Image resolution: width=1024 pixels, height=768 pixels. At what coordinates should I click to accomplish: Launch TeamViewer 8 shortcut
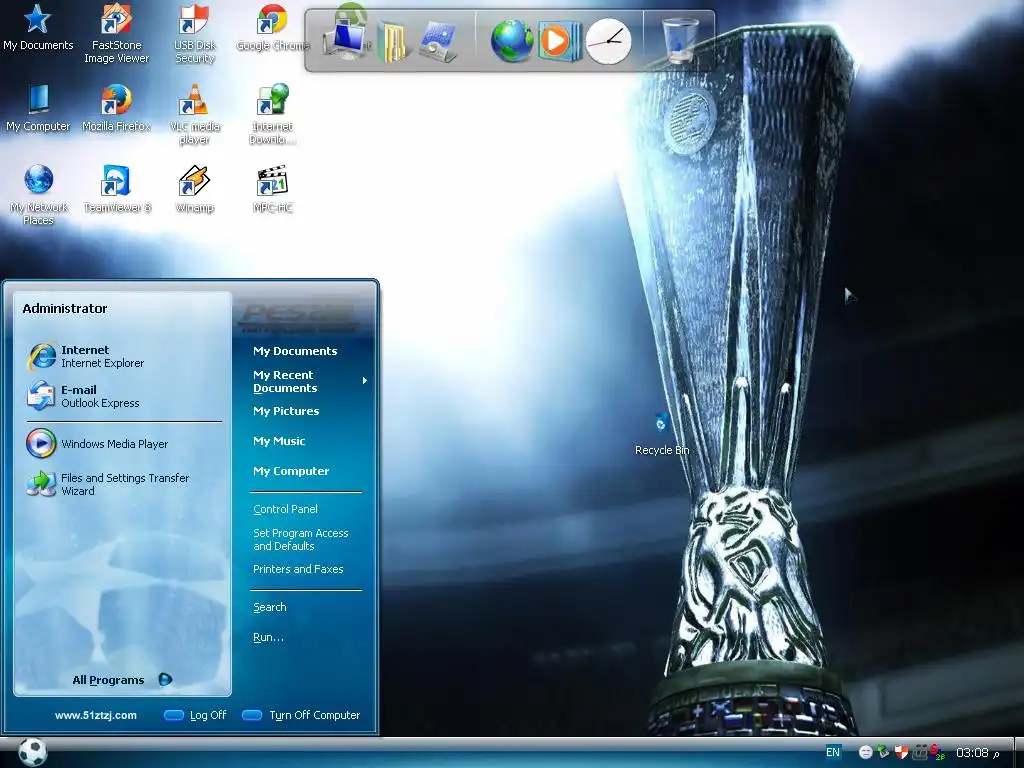116,189
